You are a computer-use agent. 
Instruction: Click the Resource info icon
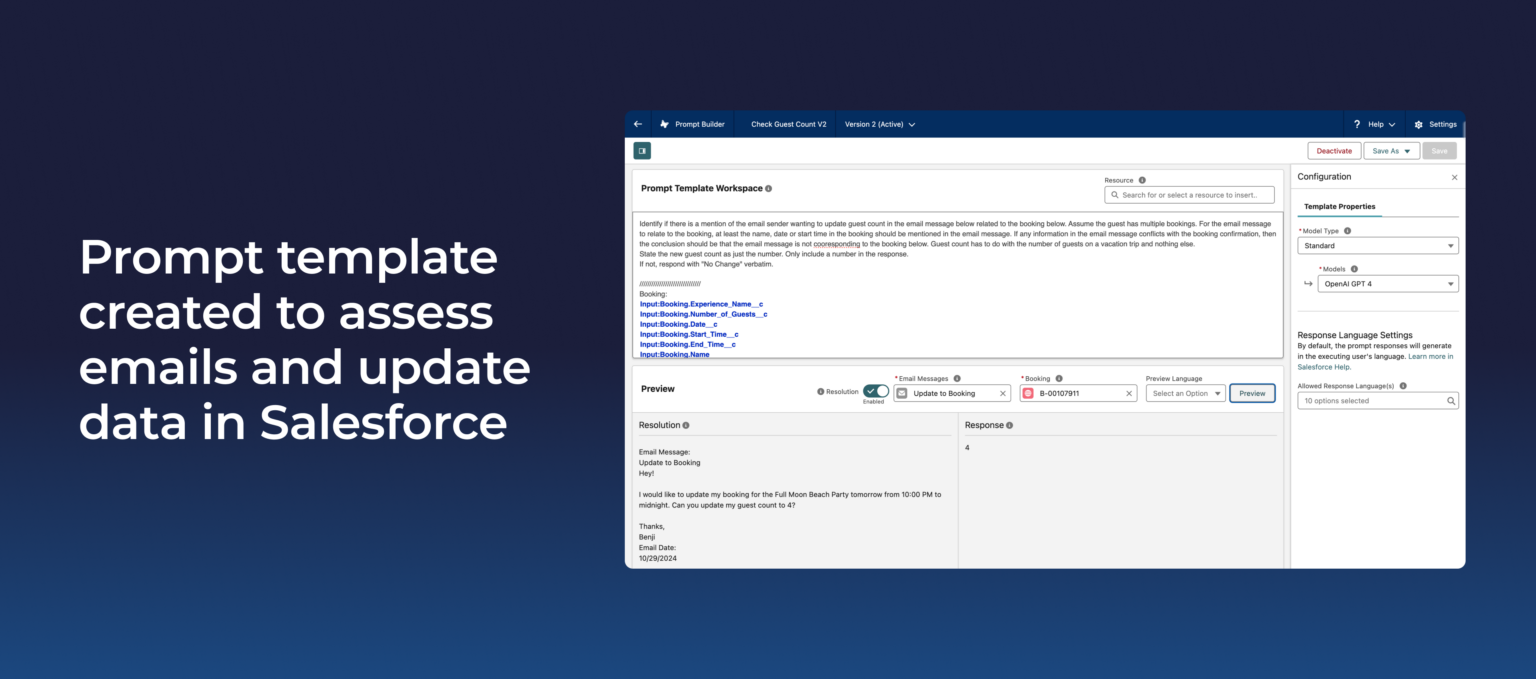point(1141,180)
